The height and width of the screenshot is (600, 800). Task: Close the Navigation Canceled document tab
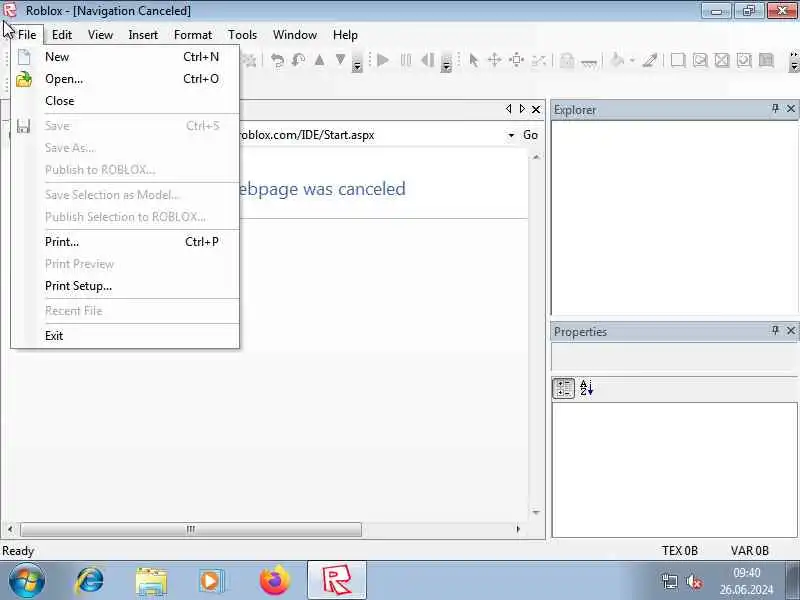click(536, 109)
